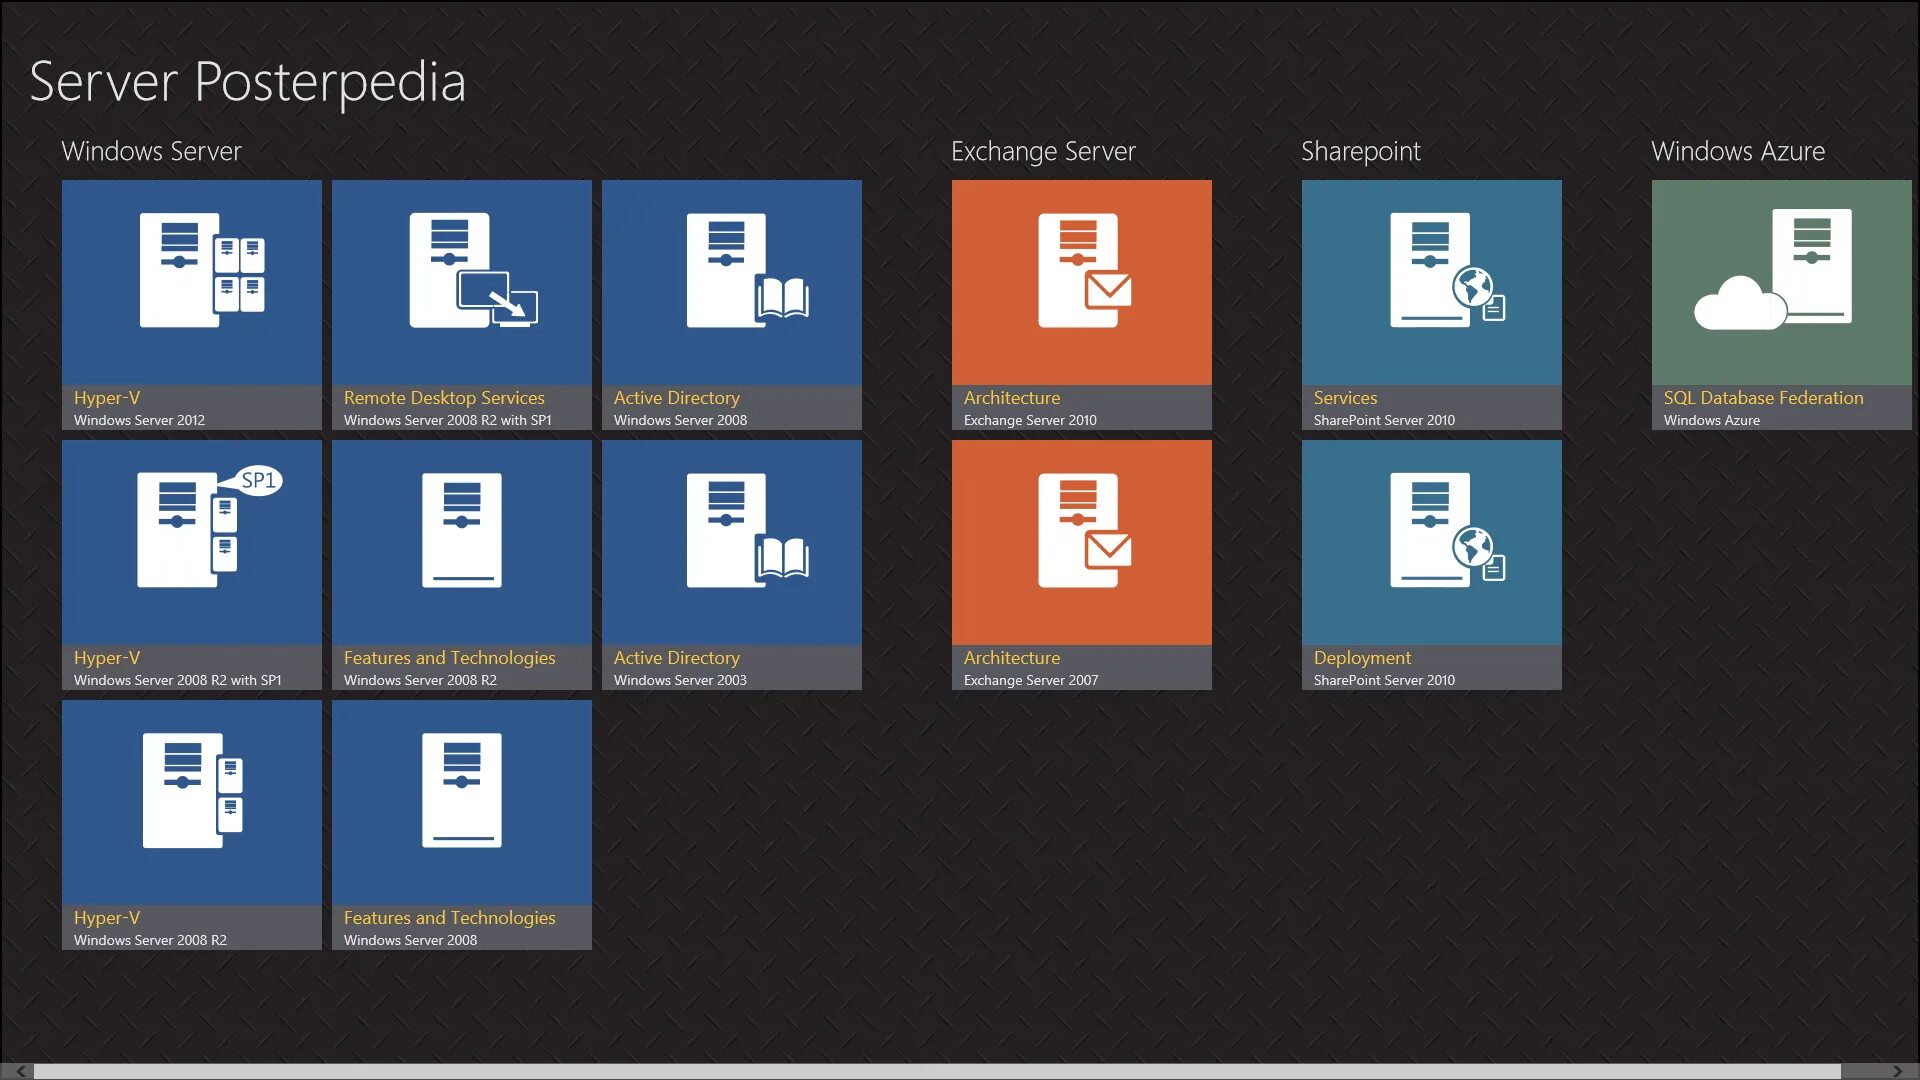Open Hyper-V SP1 server icon

[x=209, y=527]
